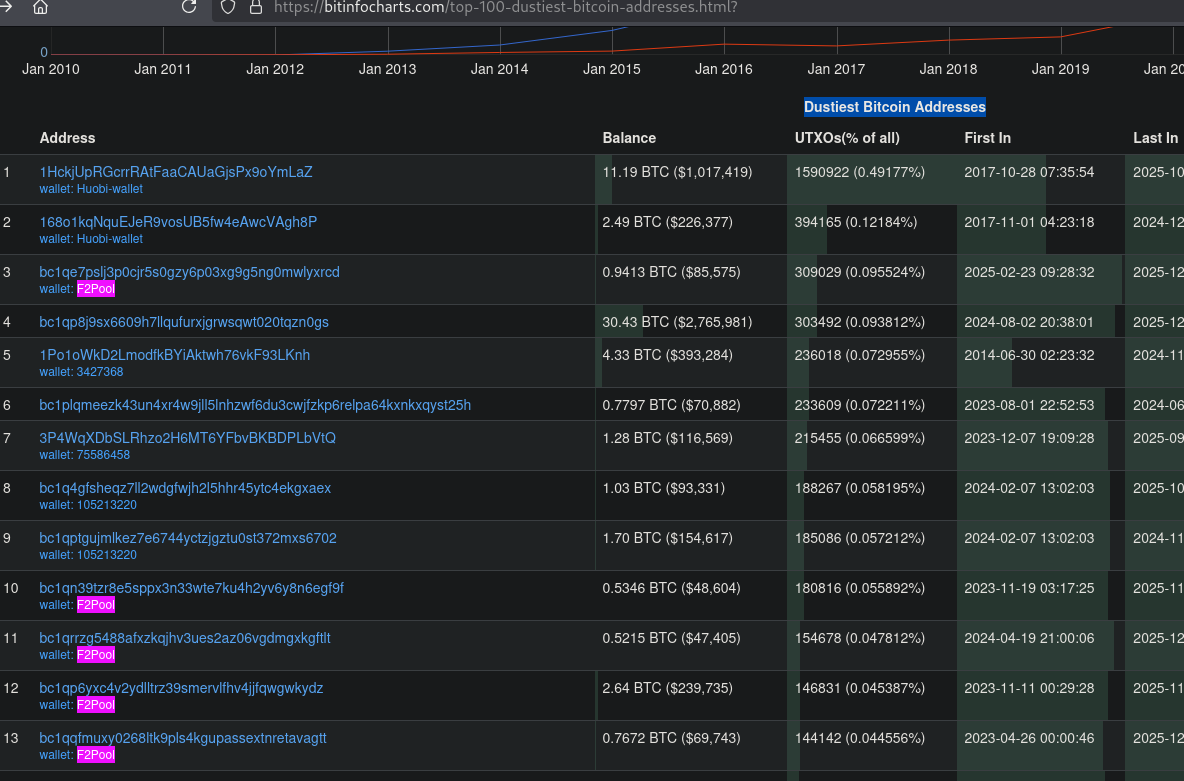The width and height of the screenshot is (1184, 781).
Task: Open F2Pool wallet tag in row 13
Action: [96, 754]
